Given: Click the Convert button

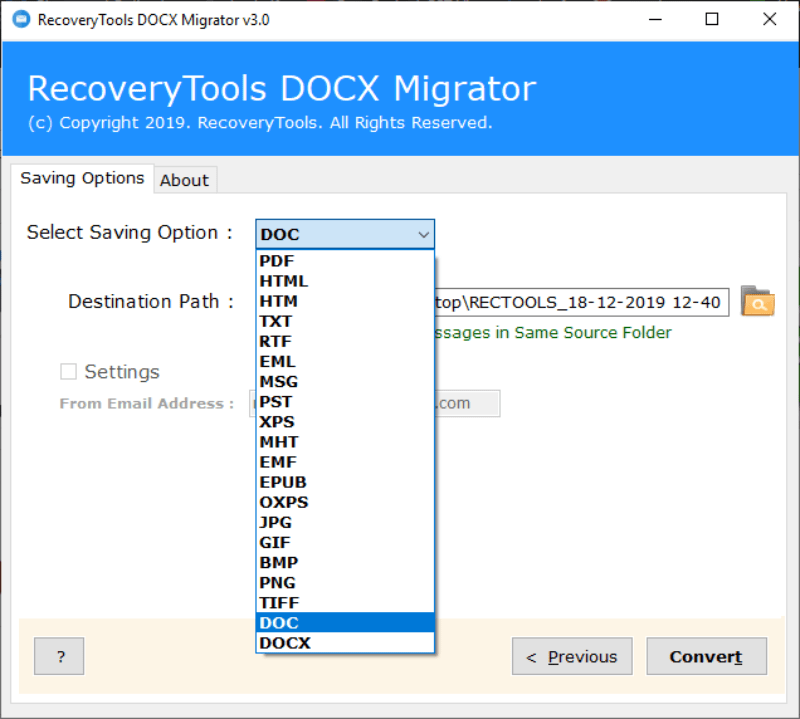Looking at the screenshot, I should tap(707, 656).
